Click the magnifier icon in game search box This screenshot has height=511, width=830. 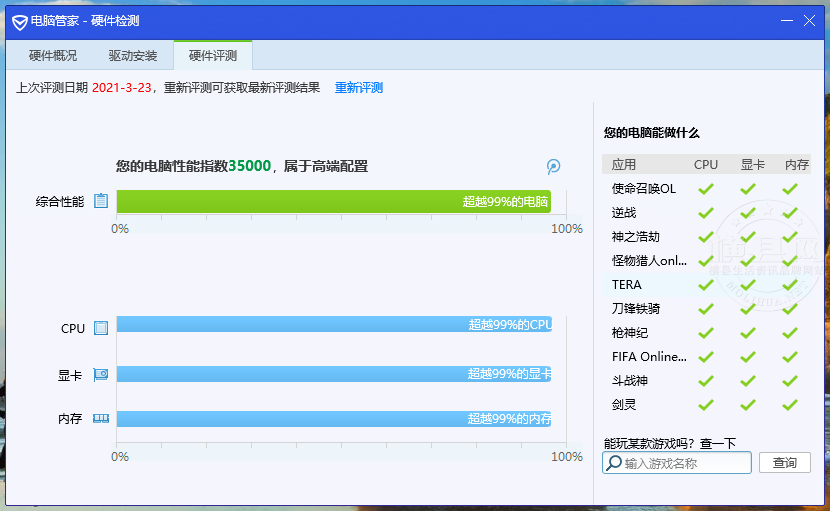point(614,463)
